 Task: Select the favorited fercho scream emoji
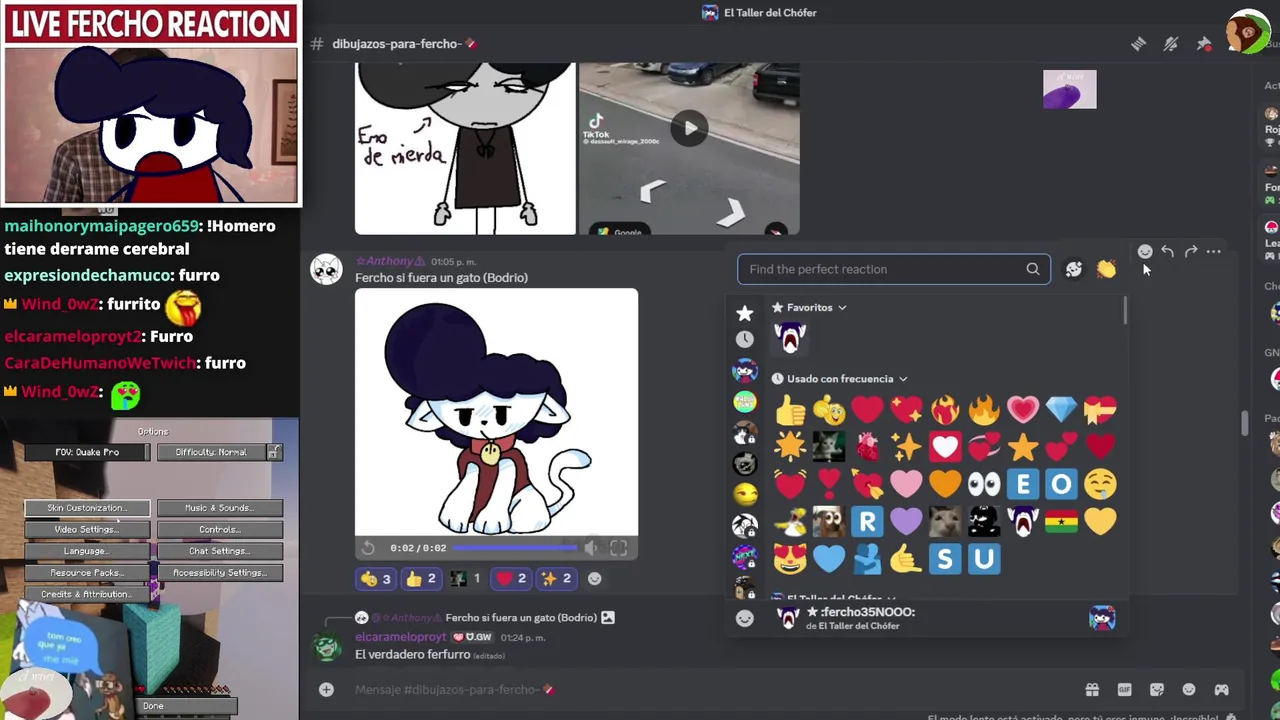click(790, 338)
